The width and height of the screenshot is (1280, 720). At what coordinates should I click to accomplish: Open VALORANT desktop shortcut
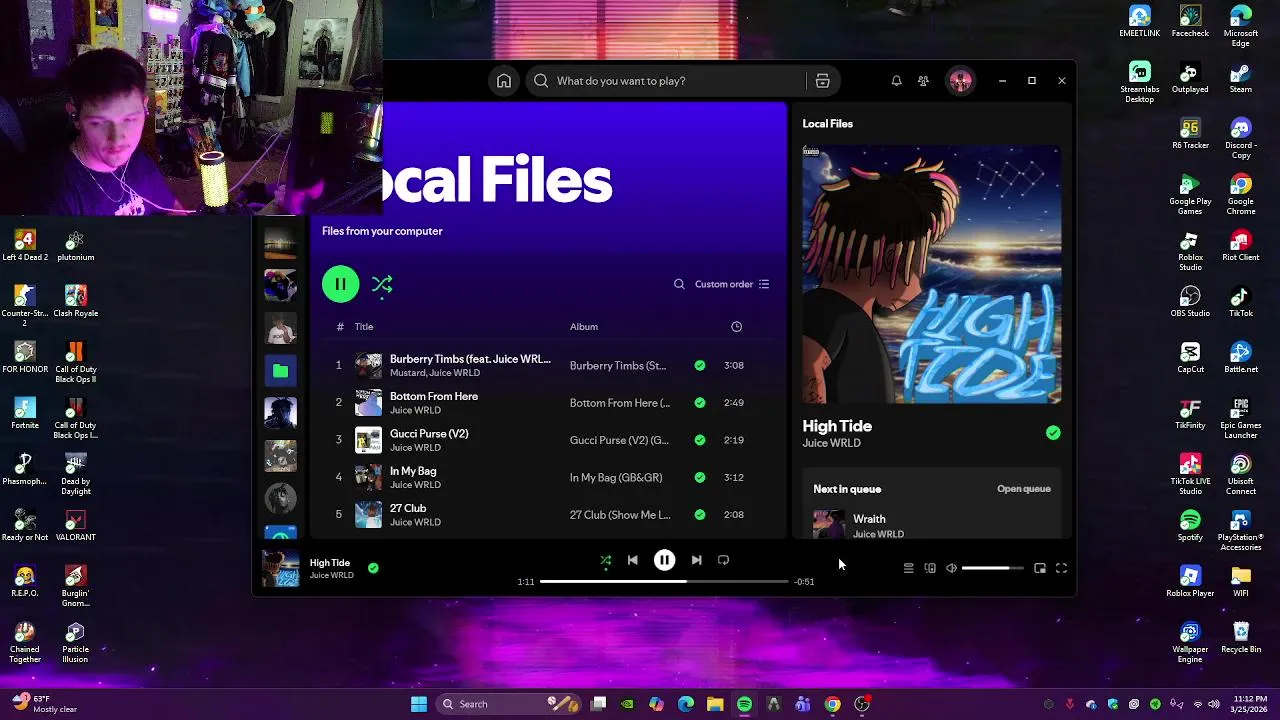tap(75, 525)
